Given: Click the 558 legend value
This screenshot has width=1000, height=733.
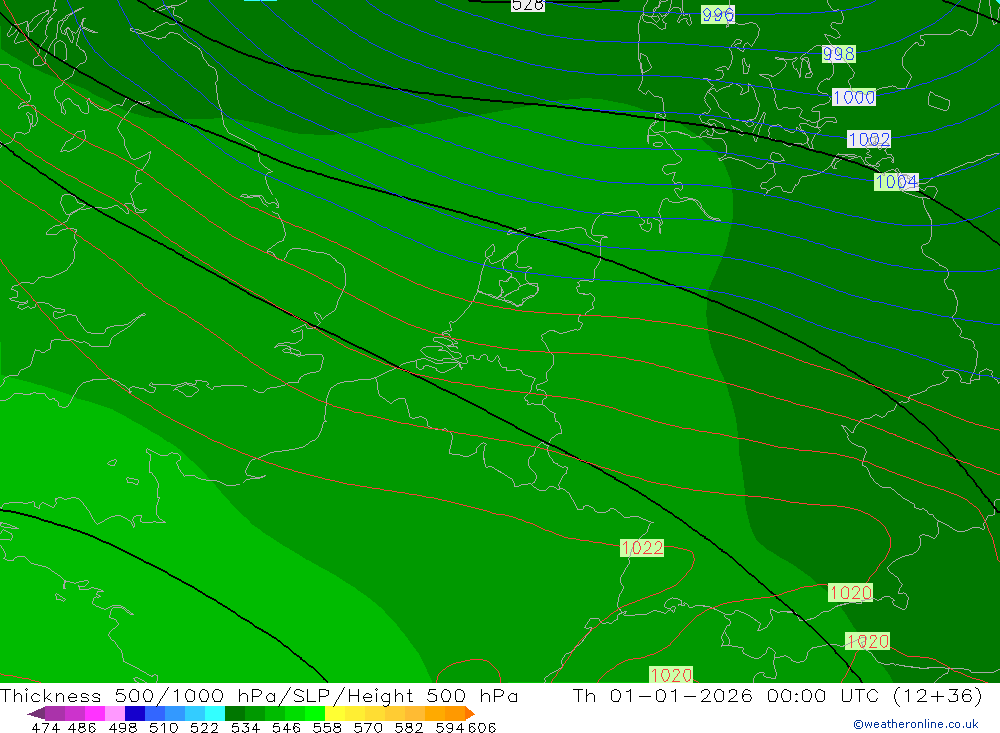Looking at the screenshot, I should 327,728.
